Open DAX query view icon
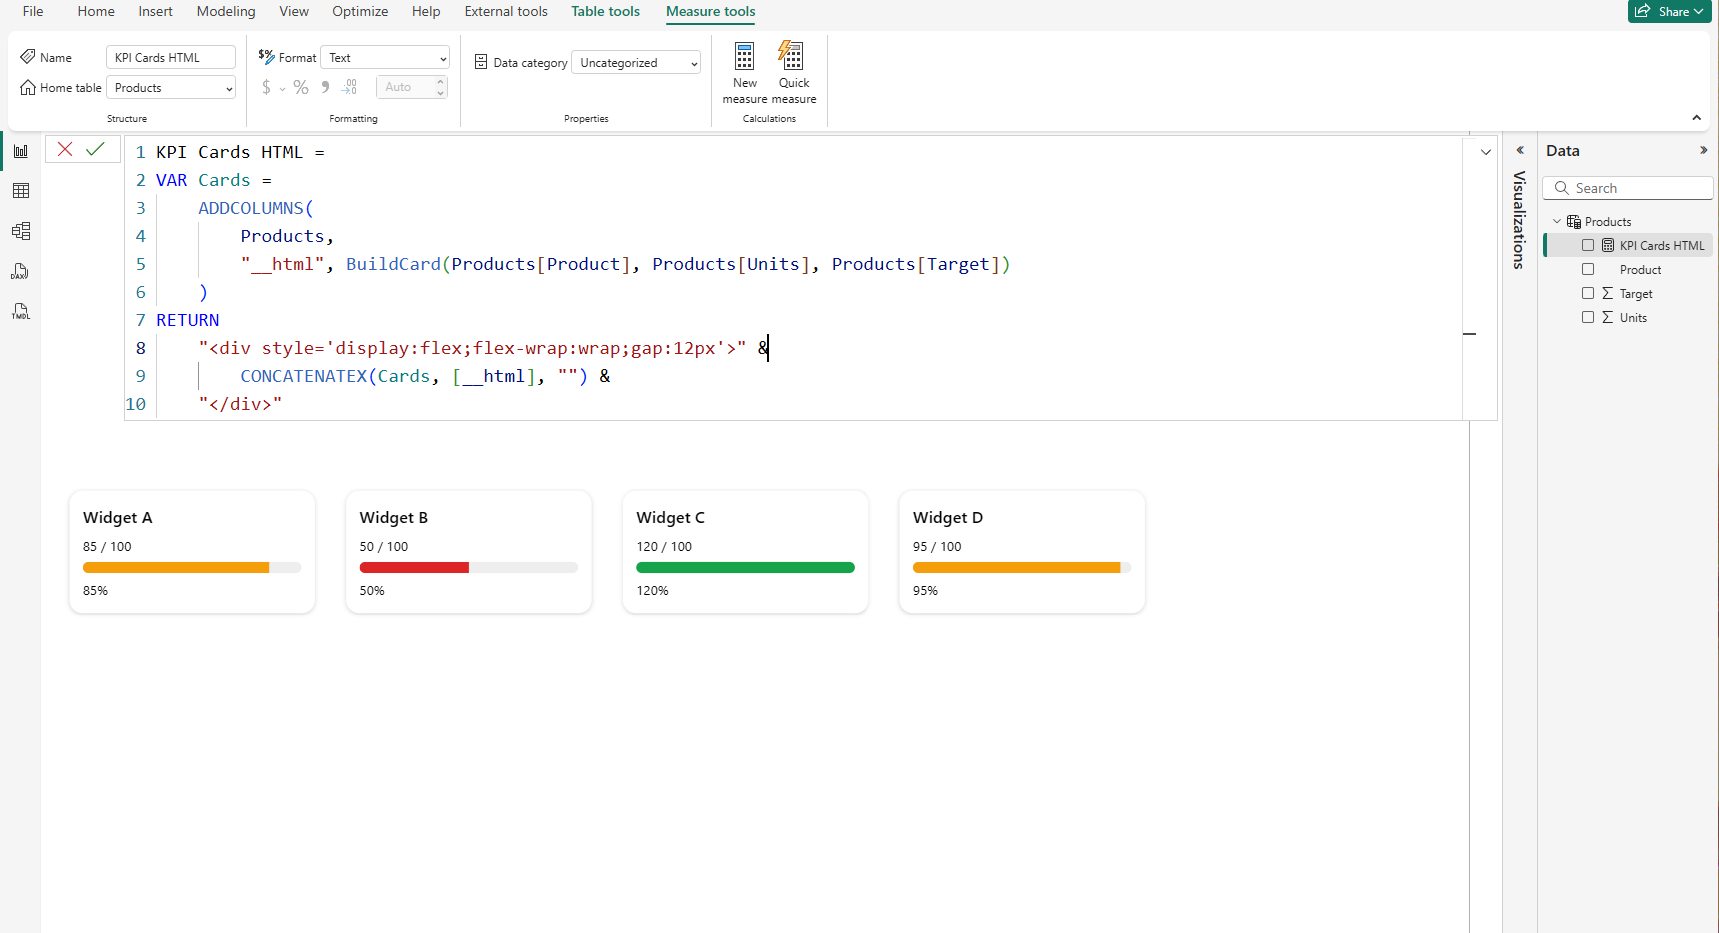 click(21, 271)
